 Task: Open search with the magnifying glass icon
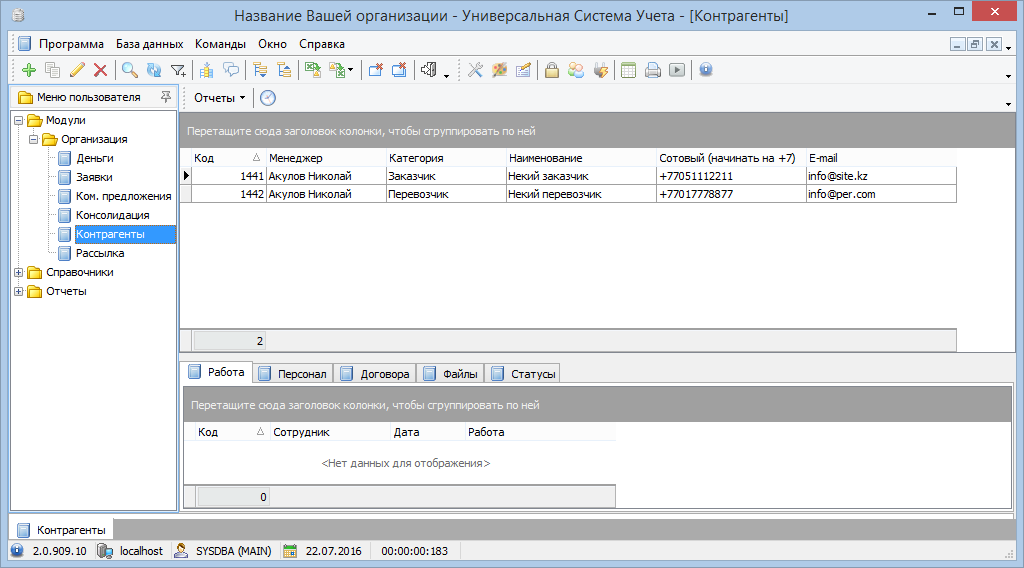pyautogui.click(x=129, y=70)
